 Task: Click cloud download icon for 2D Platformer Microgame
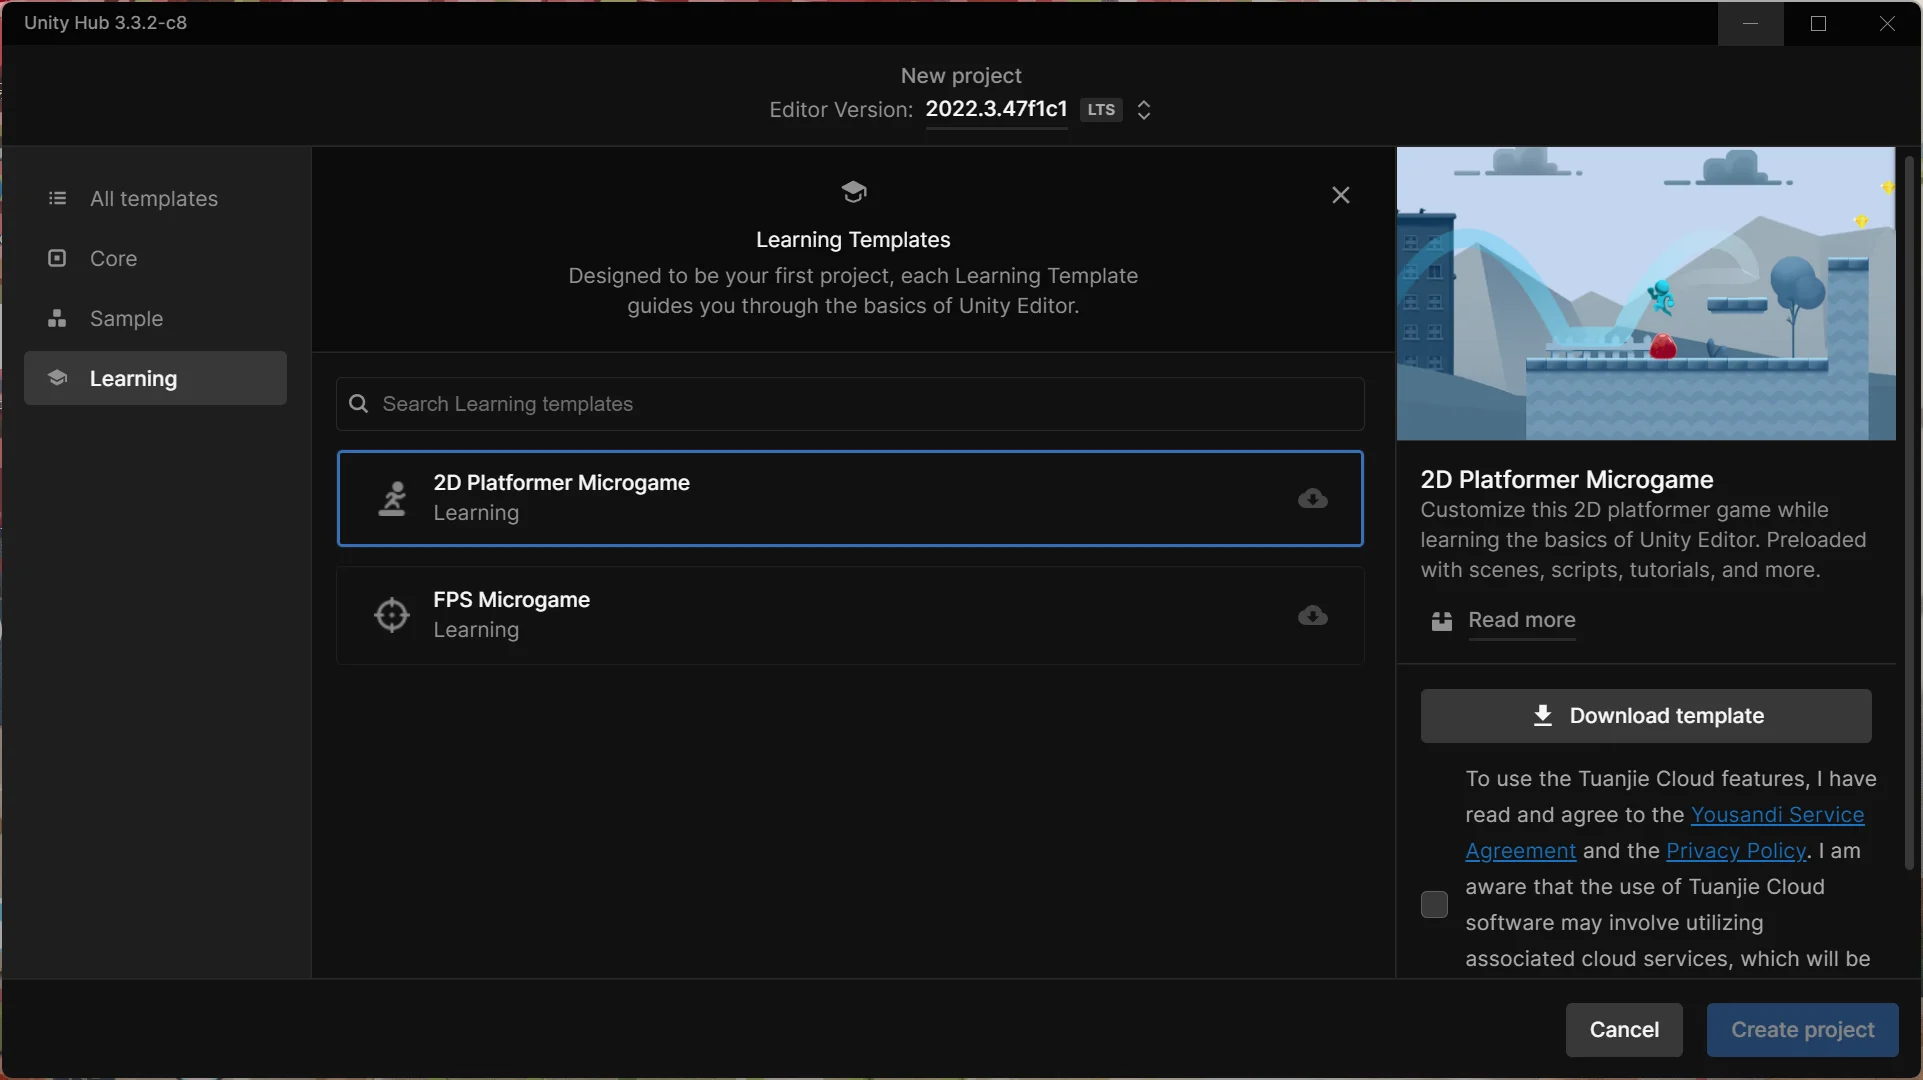[x=1312, y=498]
